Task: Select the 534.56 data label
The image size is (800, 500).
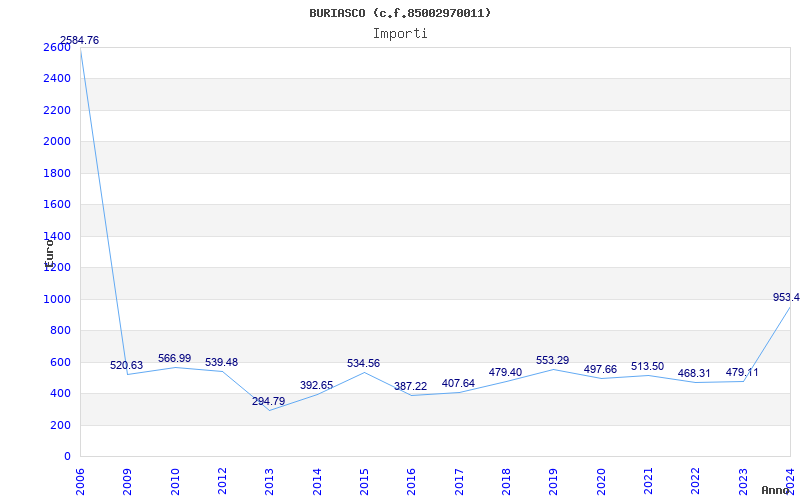Action: (363, 363)
